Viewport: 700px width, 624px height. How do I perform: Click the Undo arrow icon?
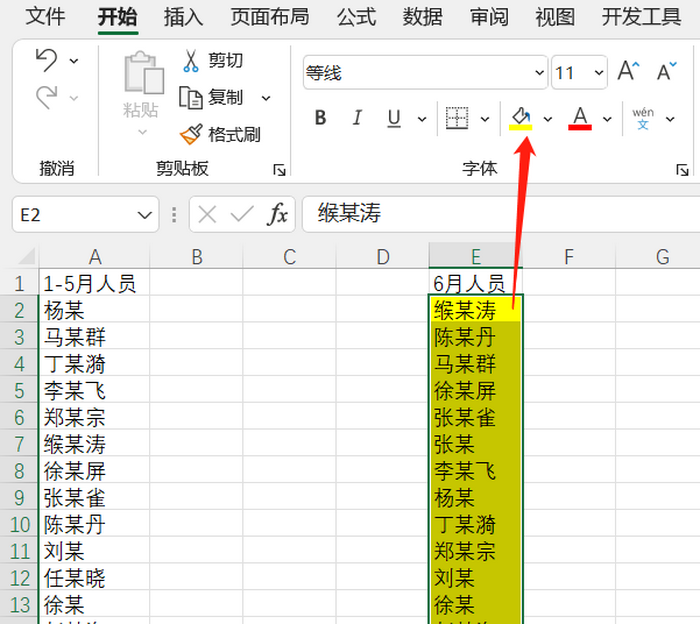(46, 61)
